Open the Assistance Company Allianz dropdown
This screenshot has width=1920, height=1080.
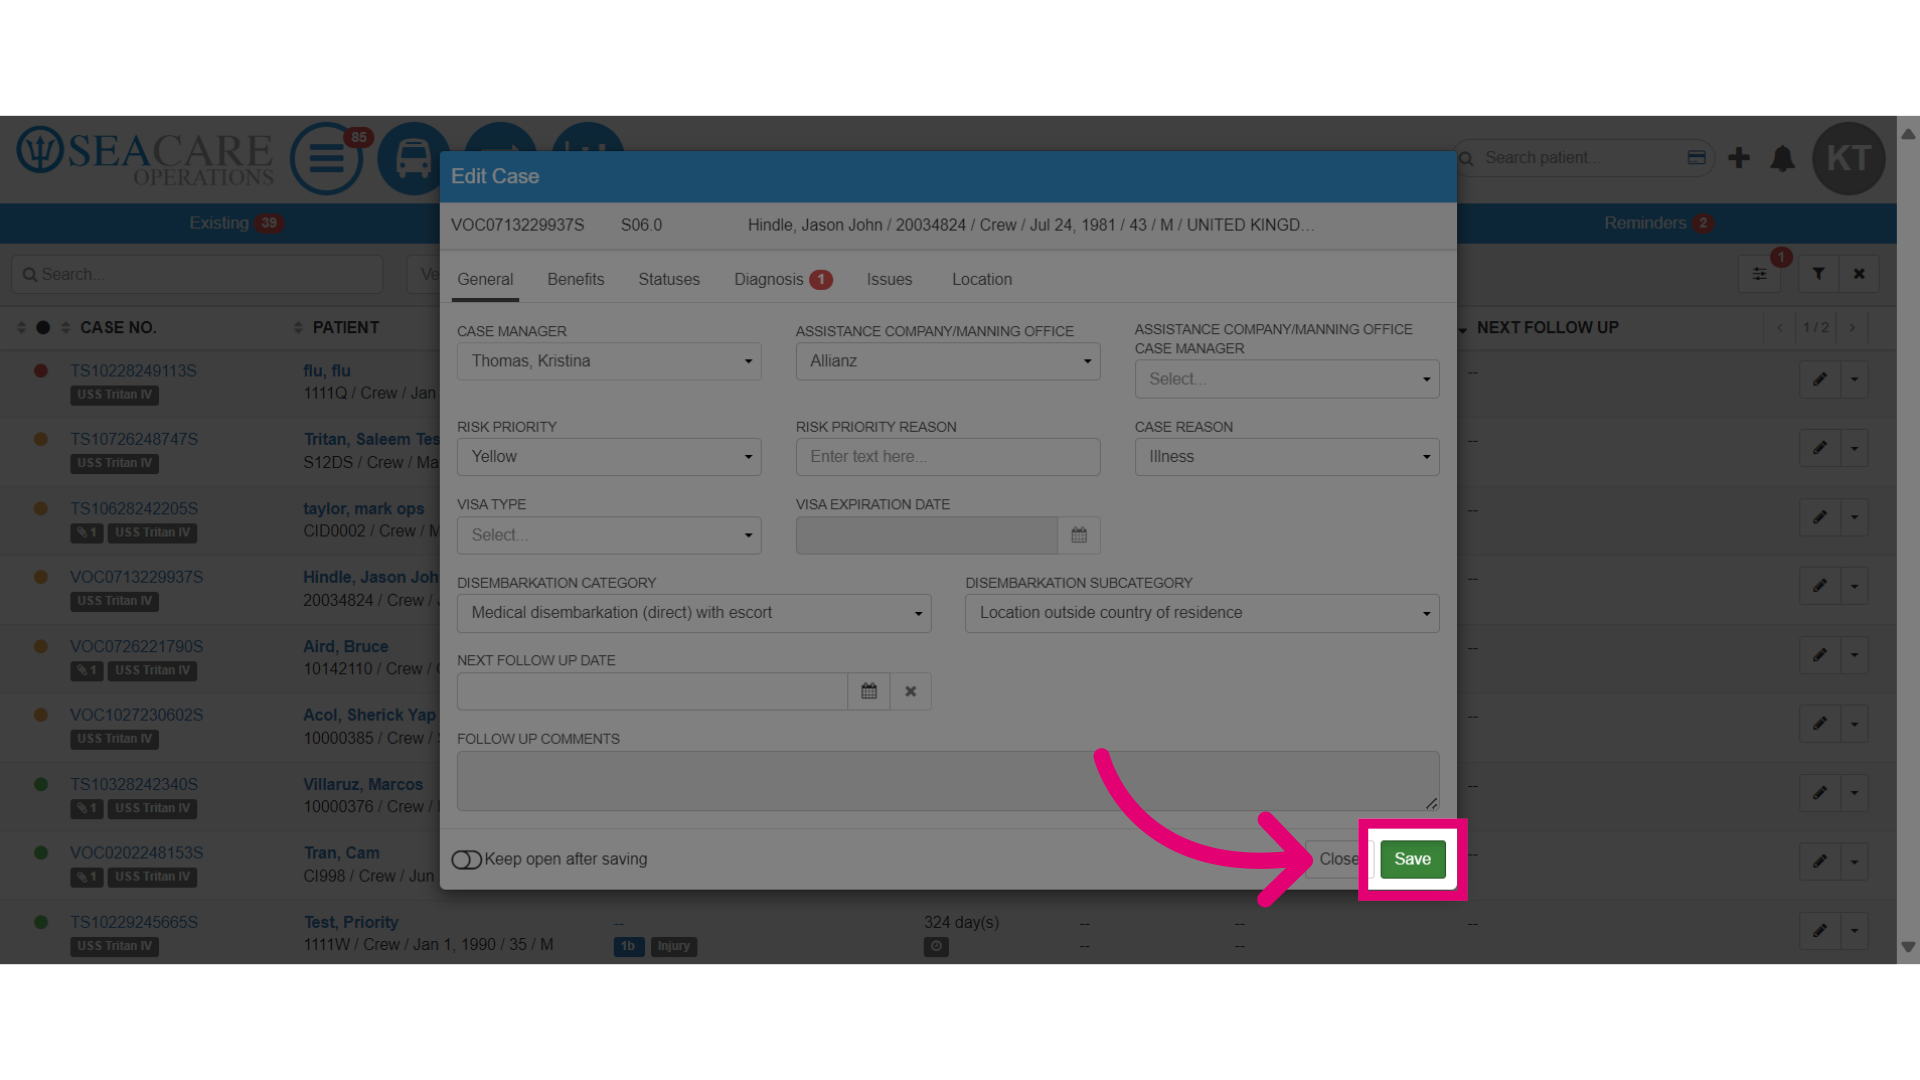[x=948, y=361]
